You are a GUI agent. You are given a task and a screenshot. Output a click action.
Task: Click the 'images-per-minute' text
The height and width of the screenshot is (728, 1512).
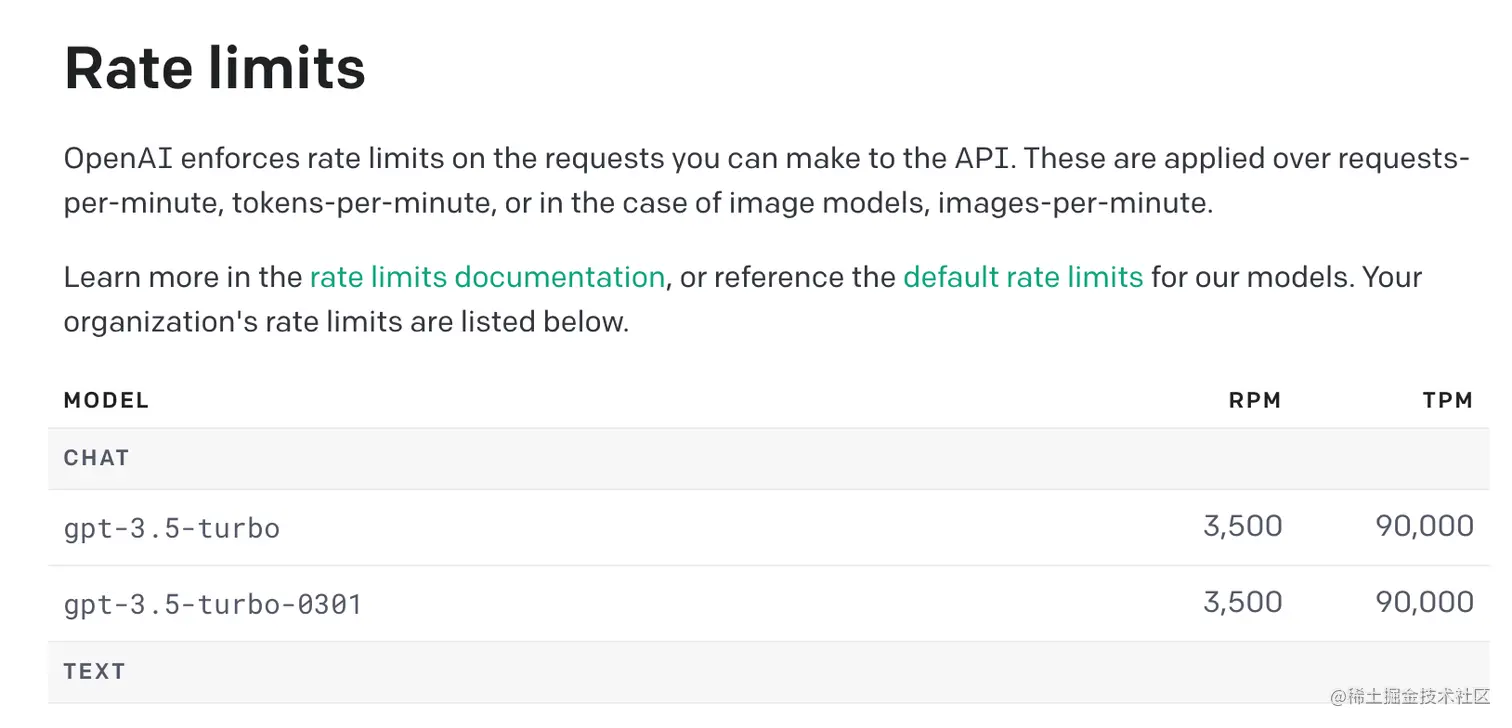[x=1074, y=203]
